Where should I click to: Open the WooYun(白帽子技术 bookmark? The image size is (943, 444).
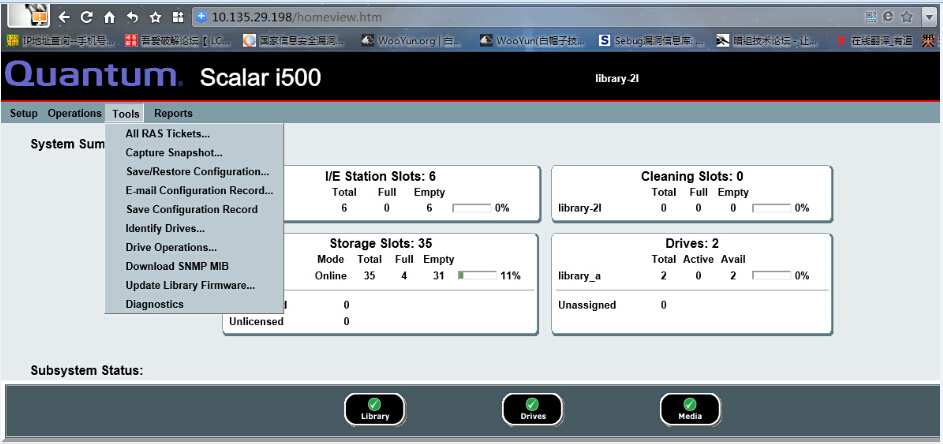click(532, 41)
